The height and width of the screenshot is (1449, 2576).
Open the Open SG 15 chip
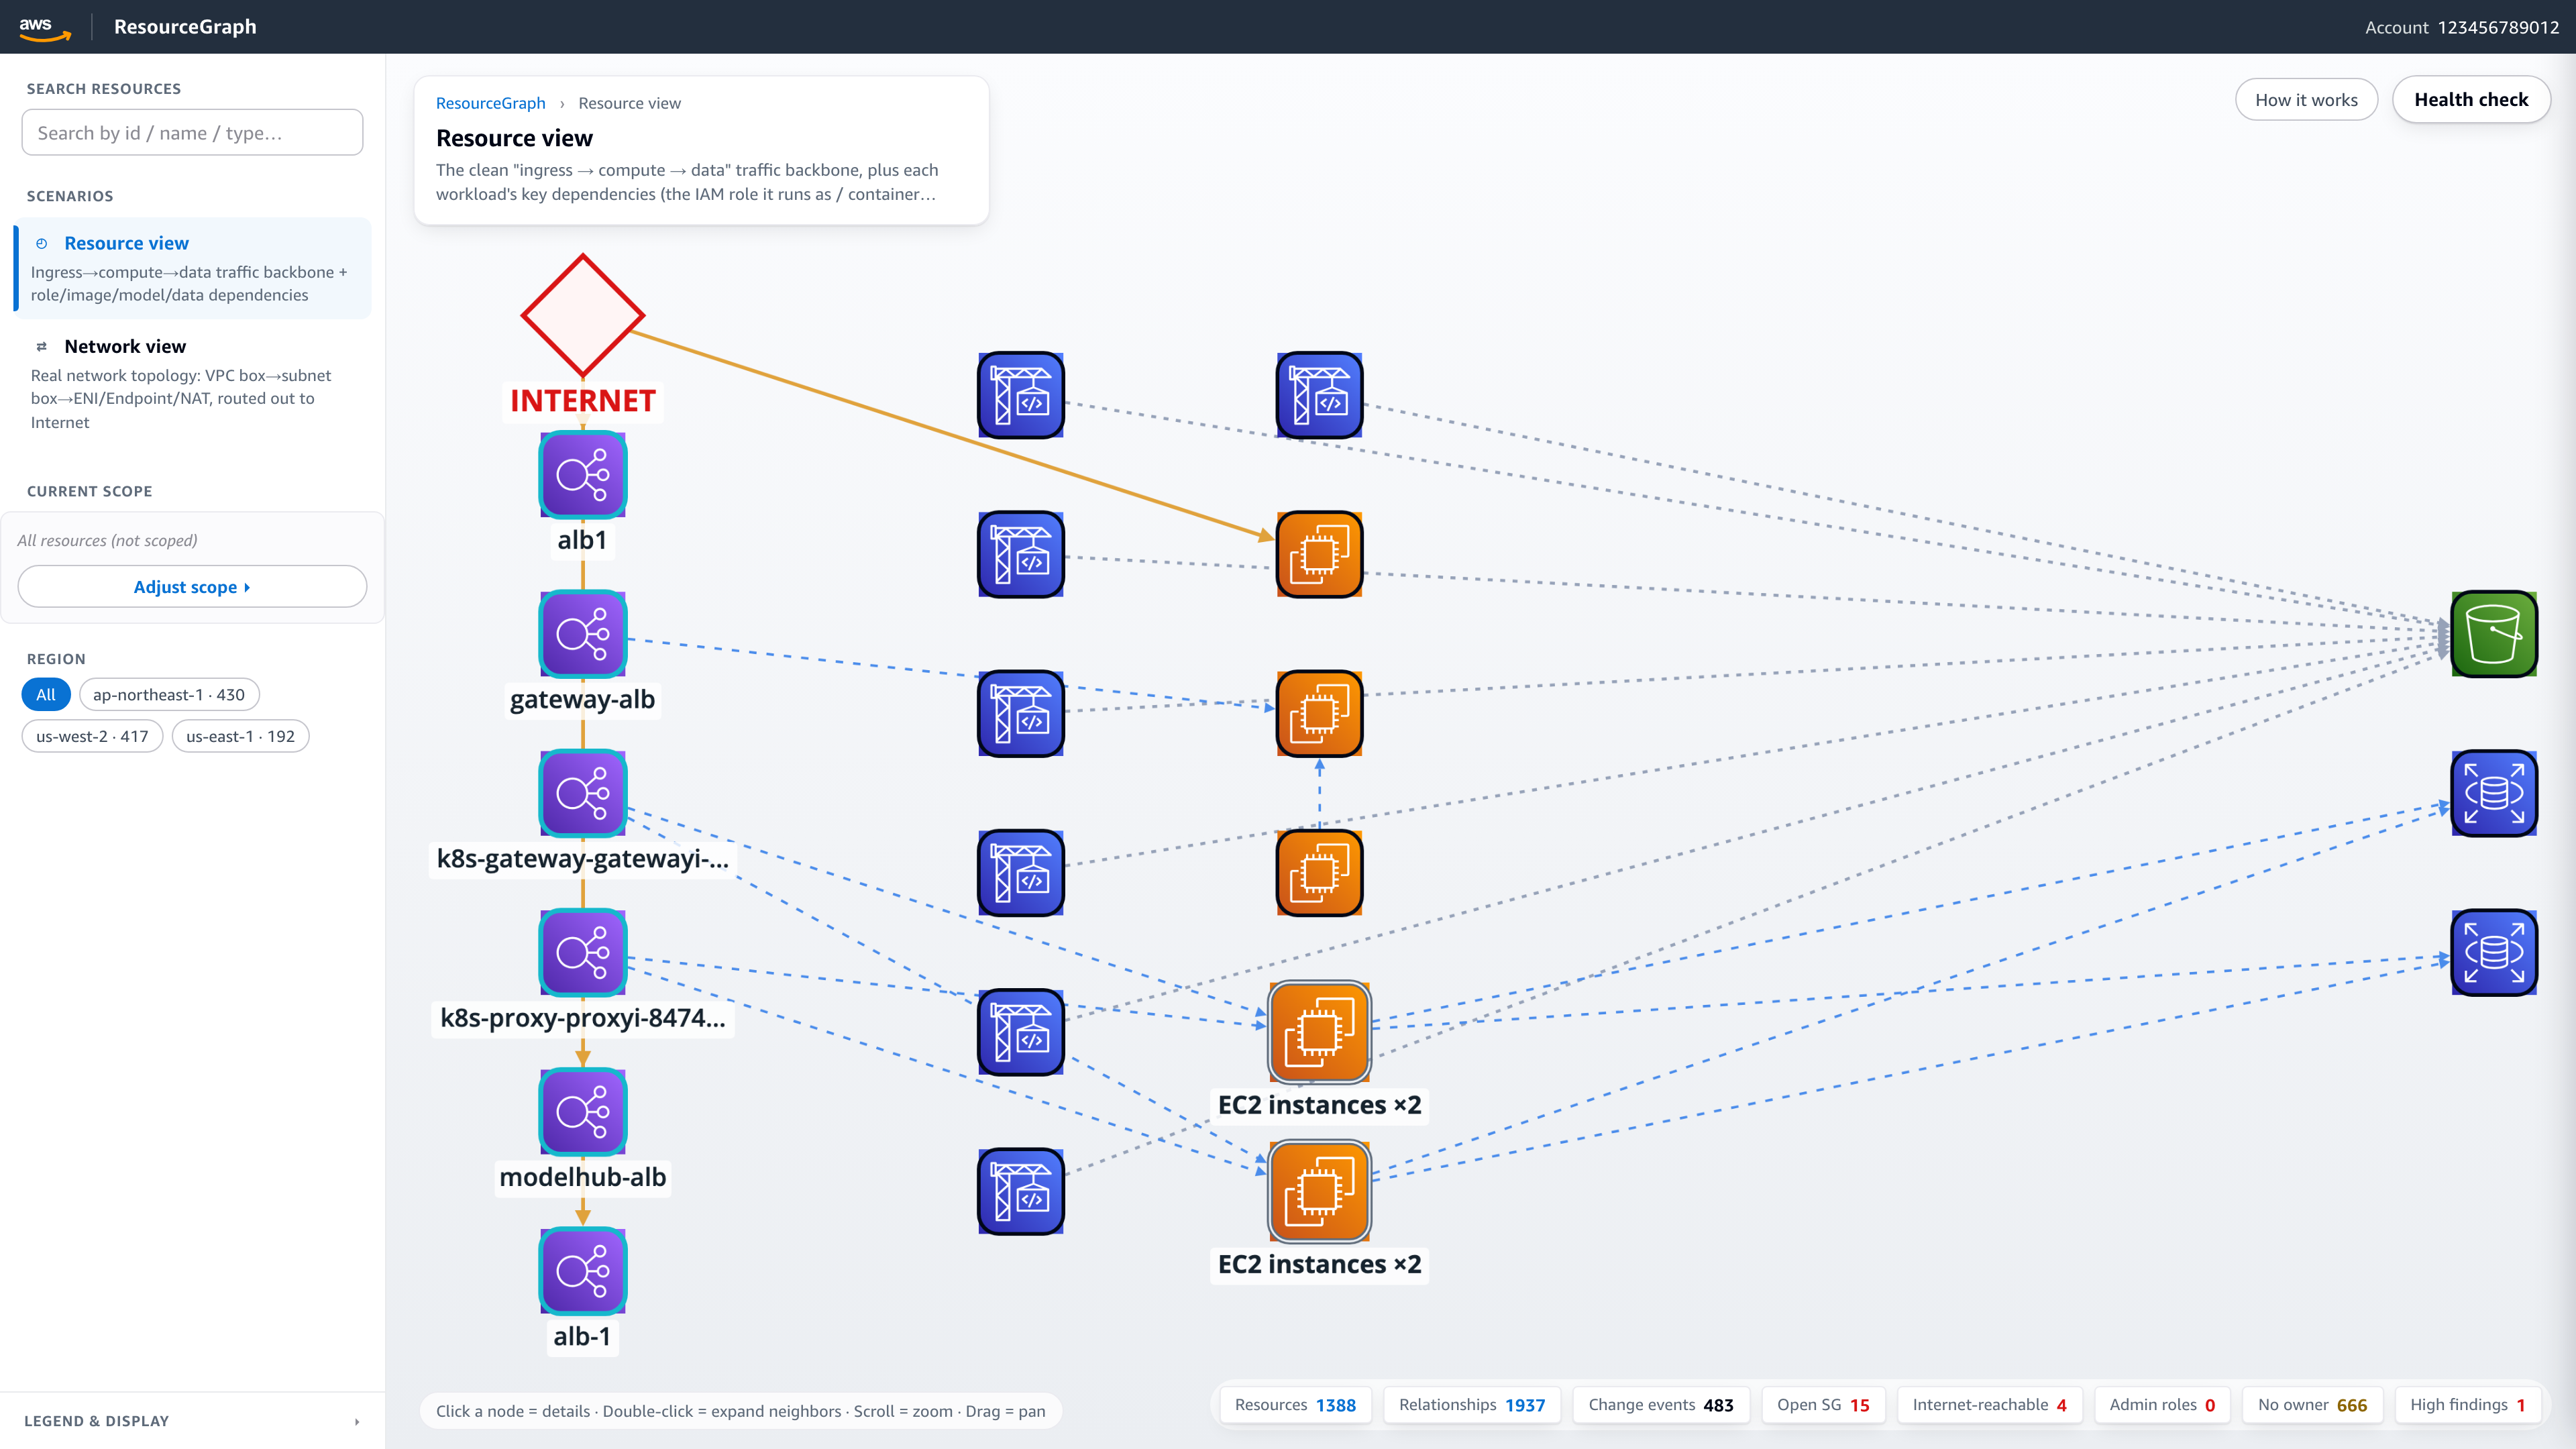(1823, 1405)
